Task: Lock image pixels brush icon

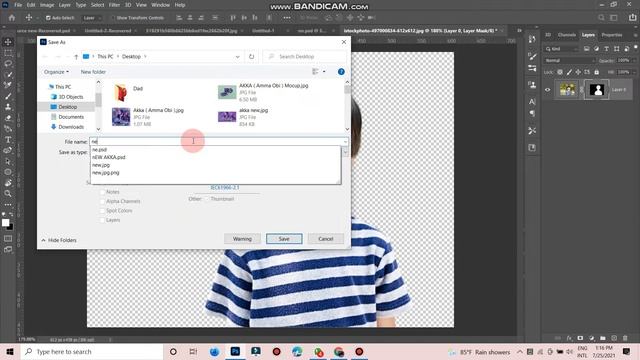Action: 569,72
